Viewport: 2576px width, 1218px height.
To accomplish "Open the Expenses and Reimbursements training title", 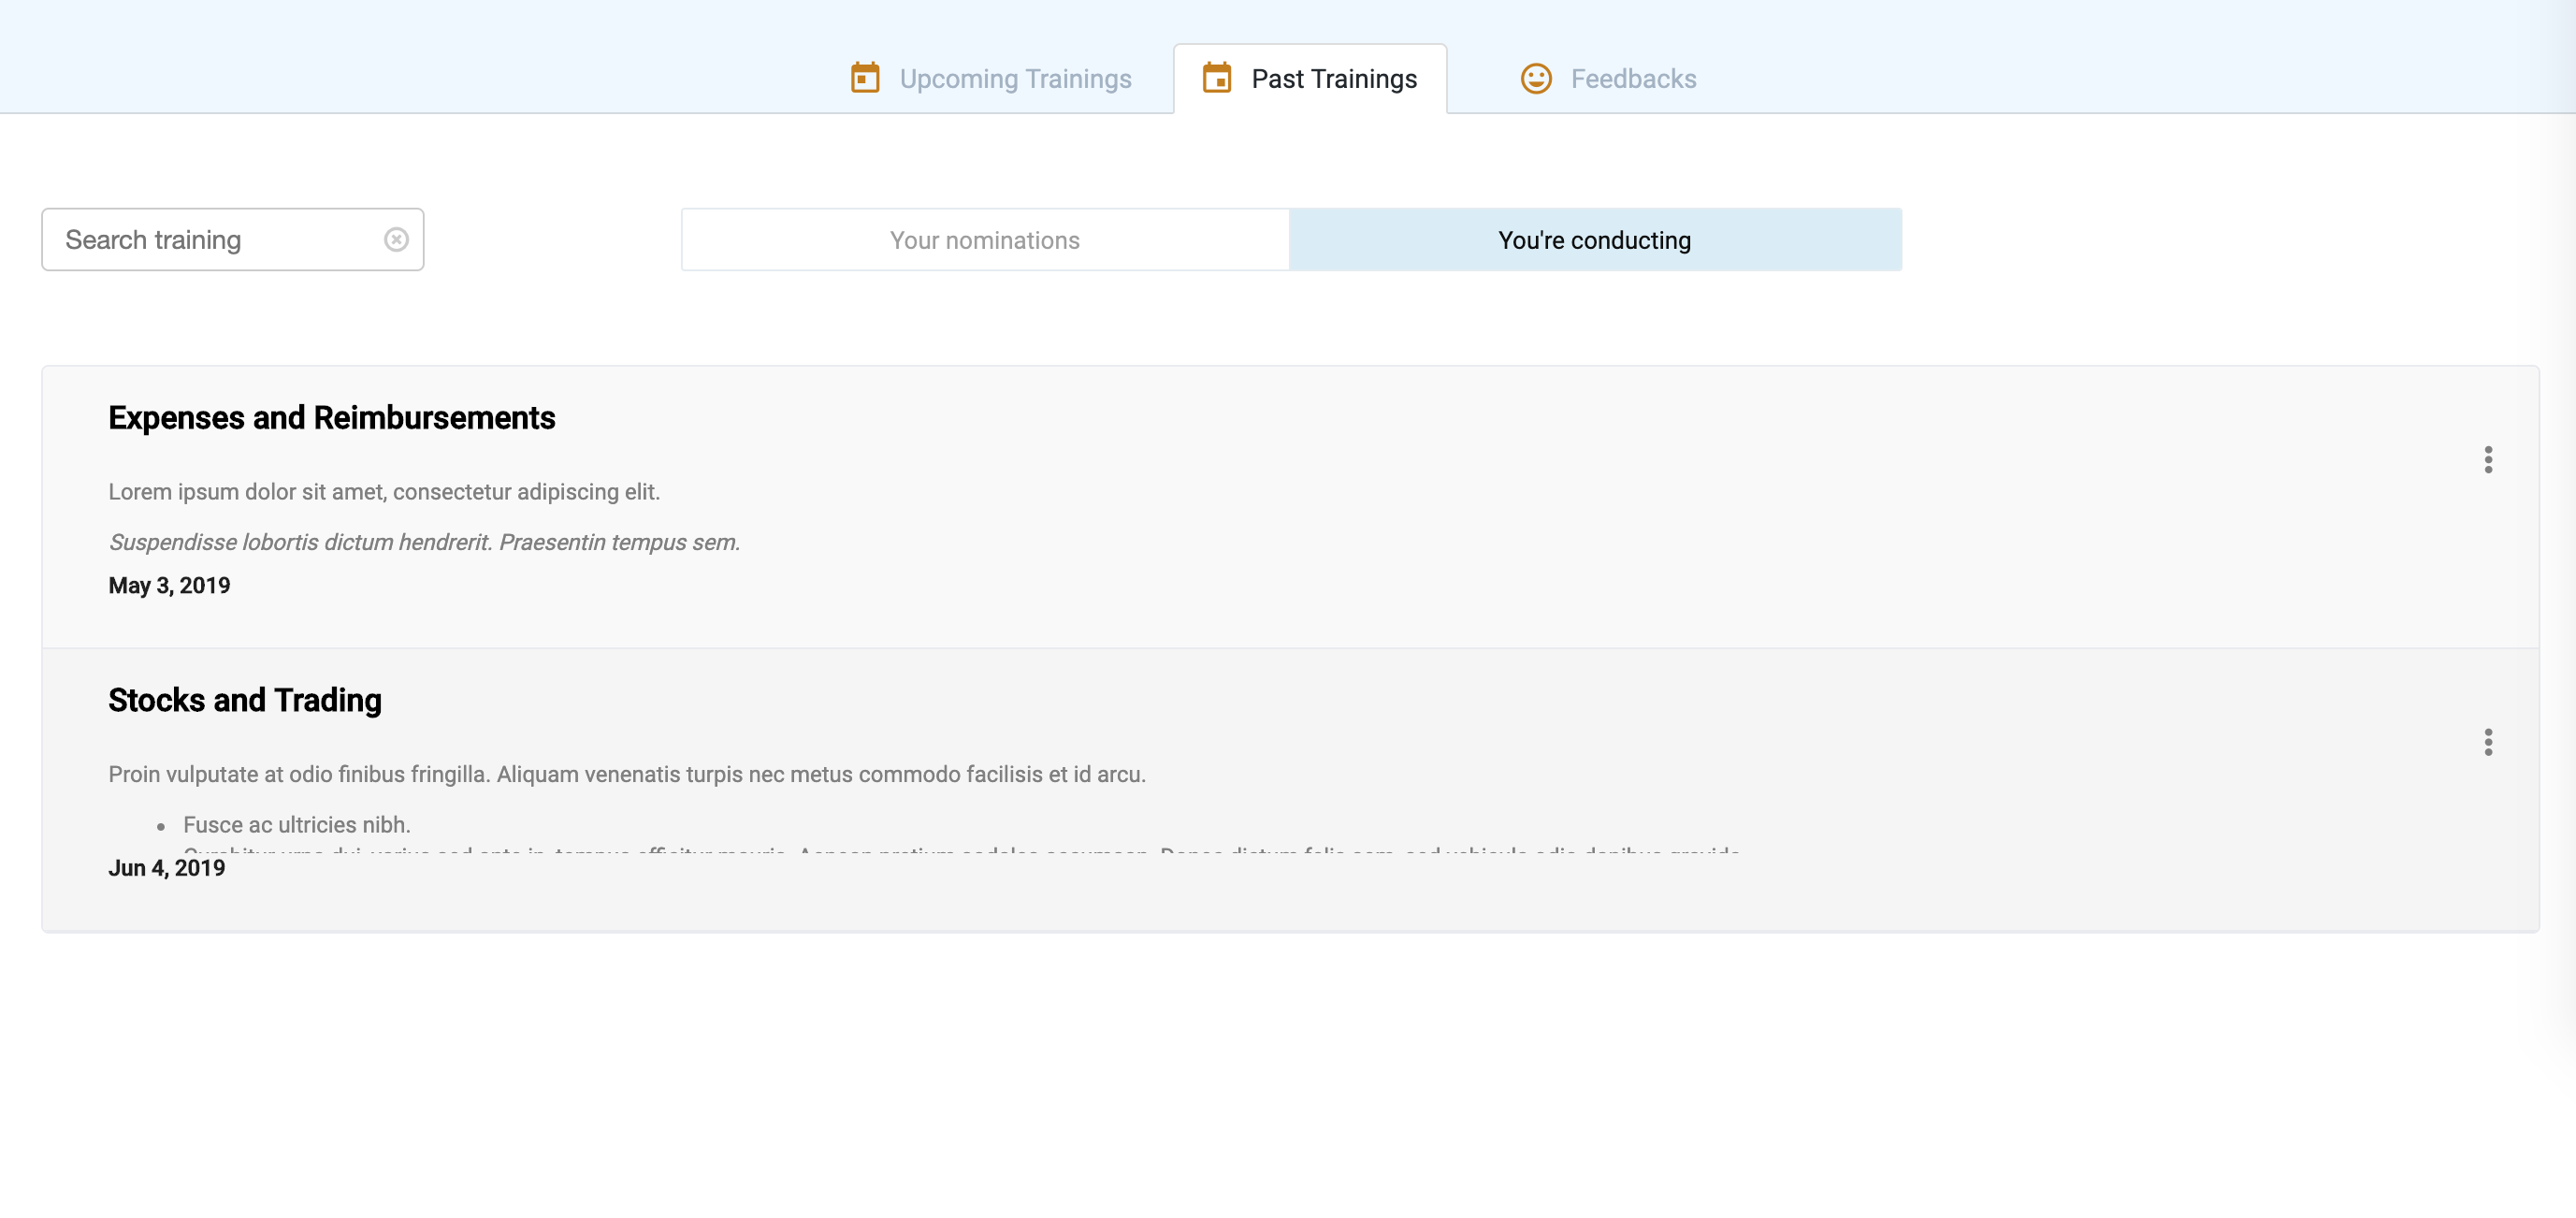I will click(x=332, y=418).
